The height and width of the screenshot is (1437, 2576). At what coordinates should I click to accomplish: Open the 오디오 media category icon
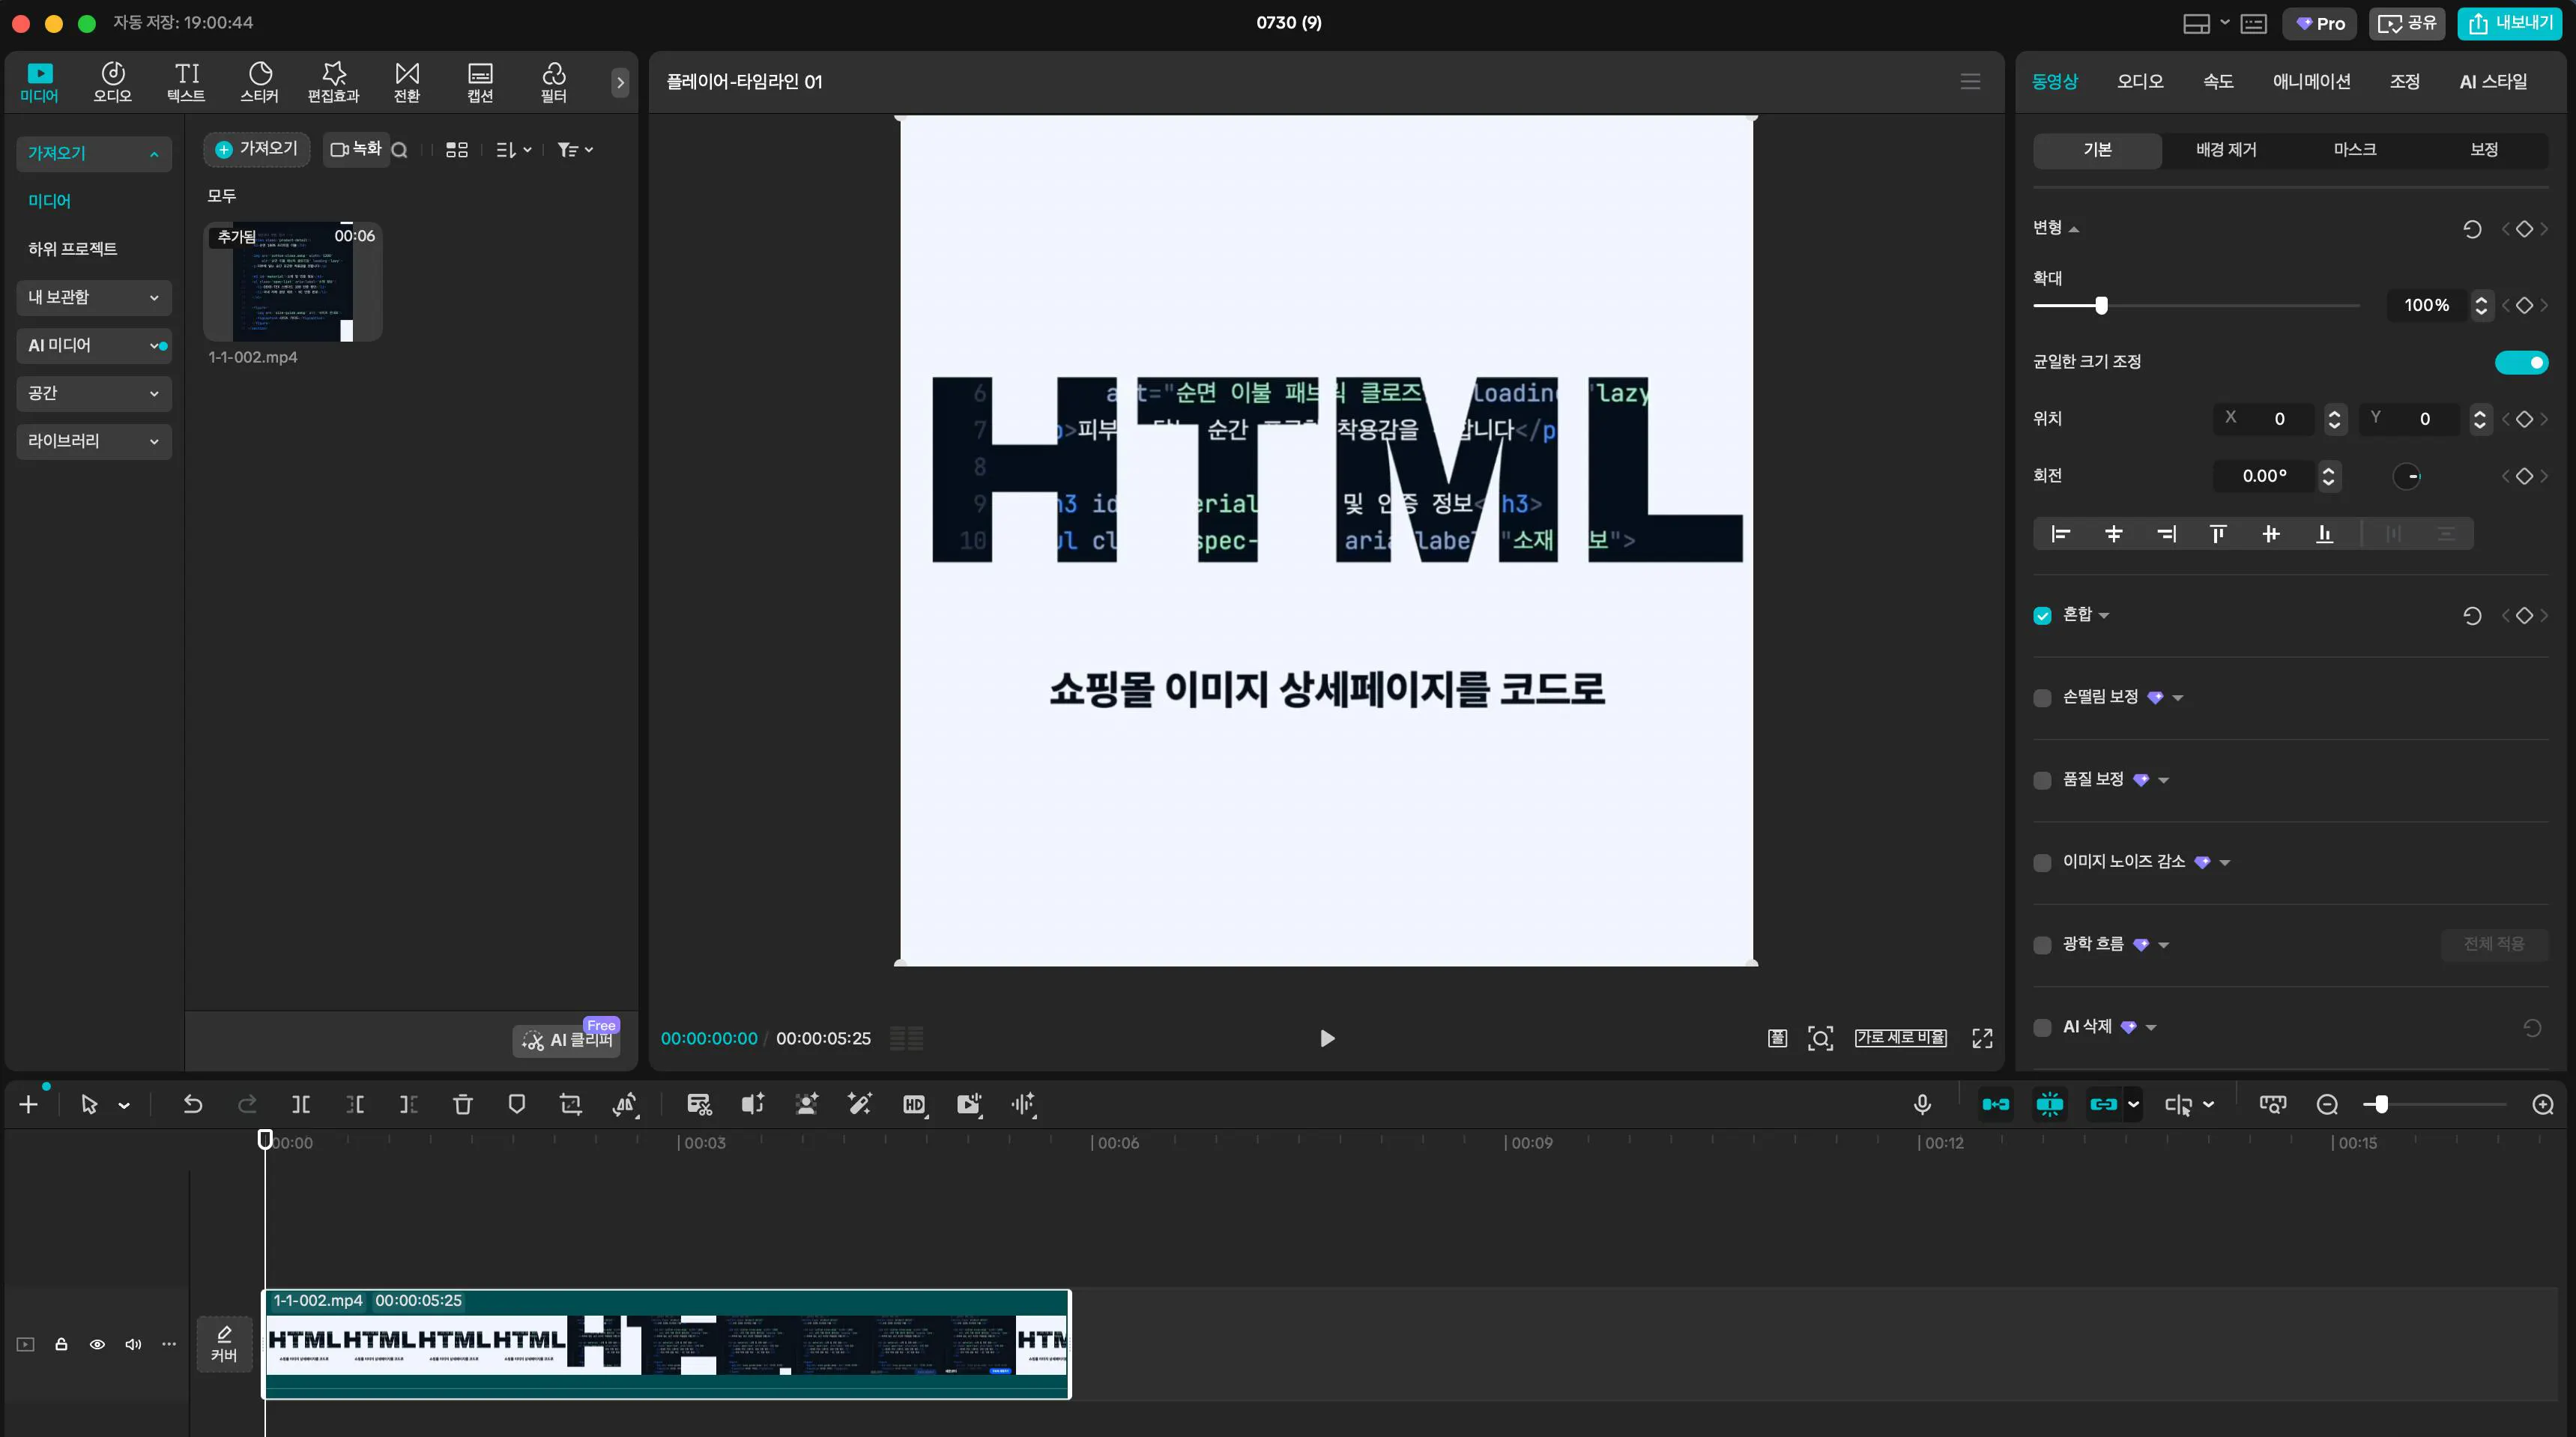113,82
